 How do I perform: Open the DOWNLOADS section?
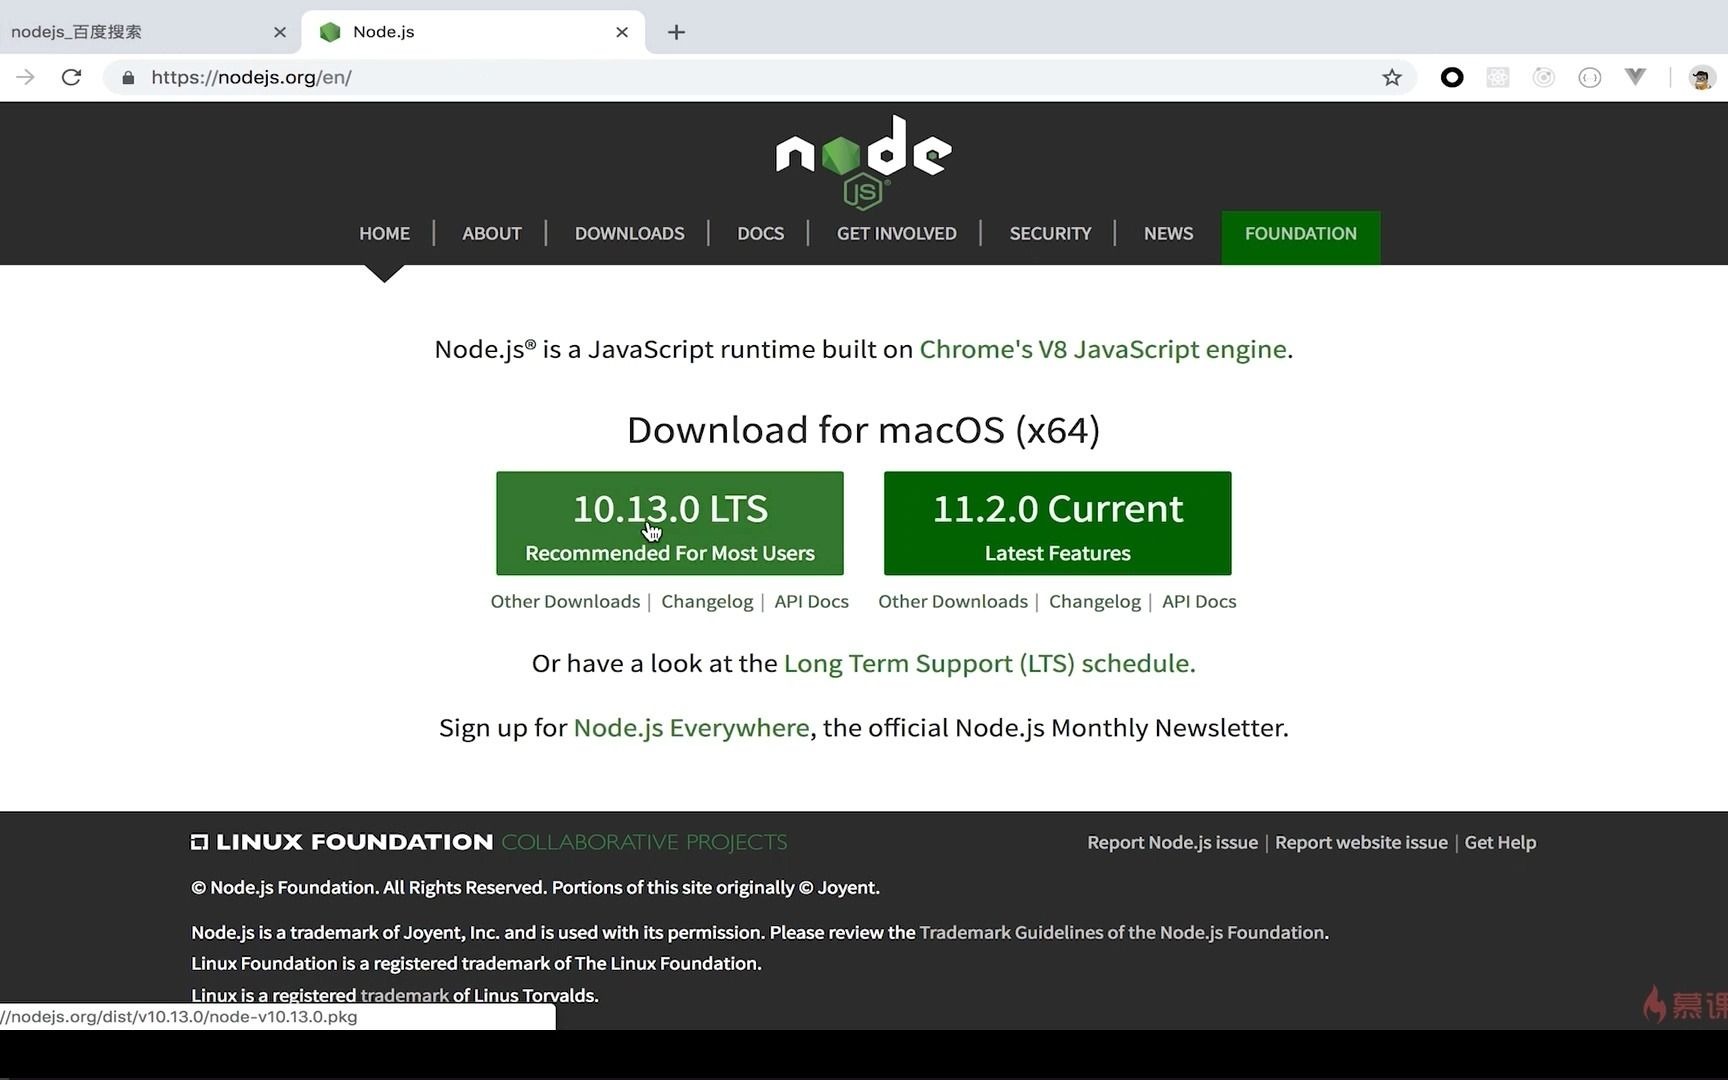pyautogui.click(x=629, y=233)
